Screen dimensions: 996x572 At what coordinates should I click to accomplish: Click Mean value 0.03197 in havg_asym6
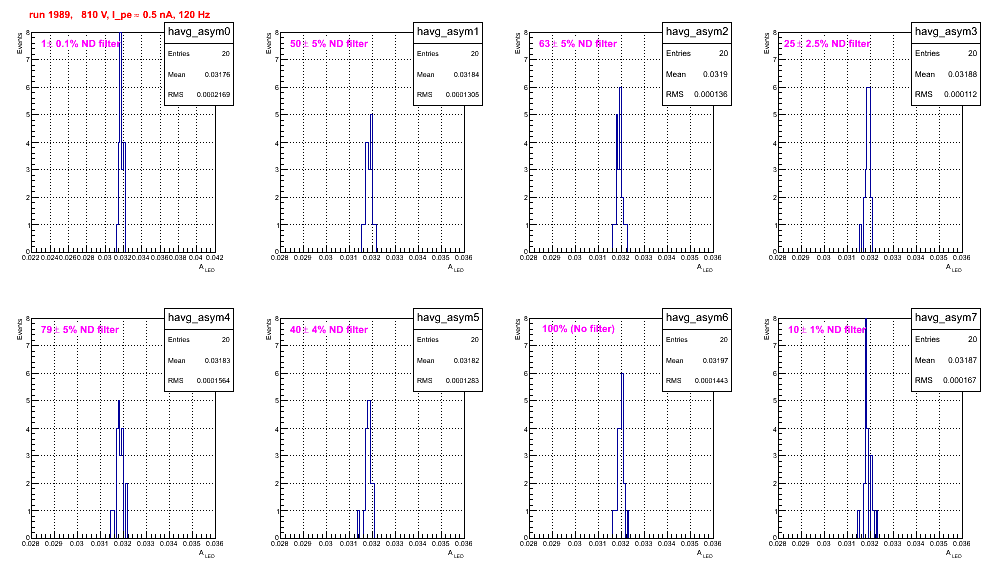(x=715, y=360)
